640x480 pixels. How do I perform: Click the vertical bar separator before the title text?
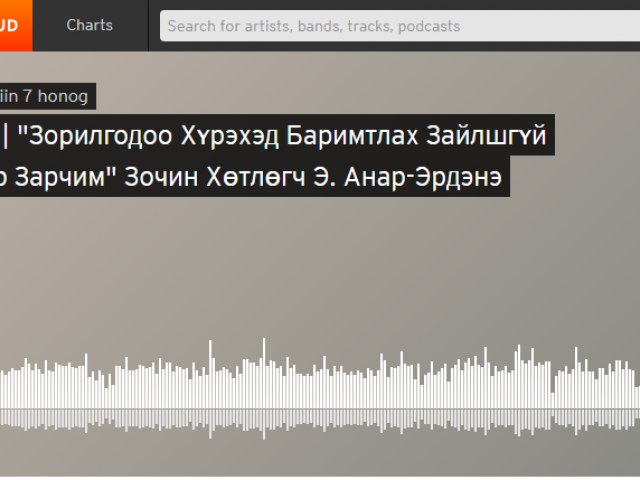coord(5,135)
